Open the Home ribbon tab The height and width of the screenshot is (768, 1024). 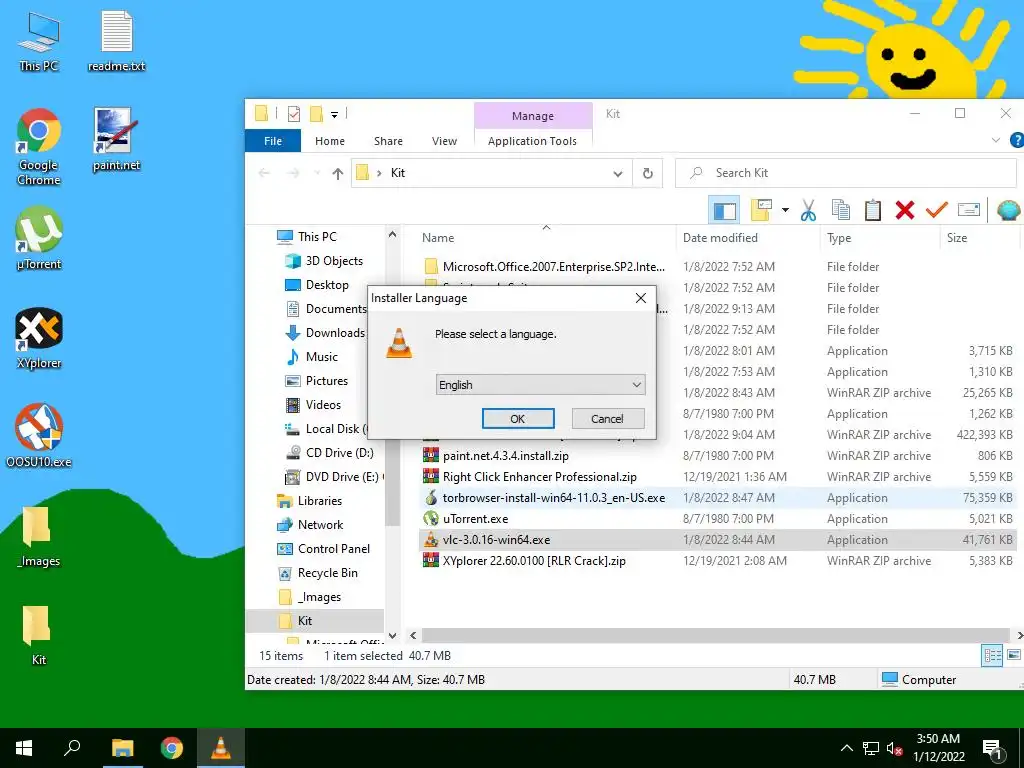click(x=329, y=140)
